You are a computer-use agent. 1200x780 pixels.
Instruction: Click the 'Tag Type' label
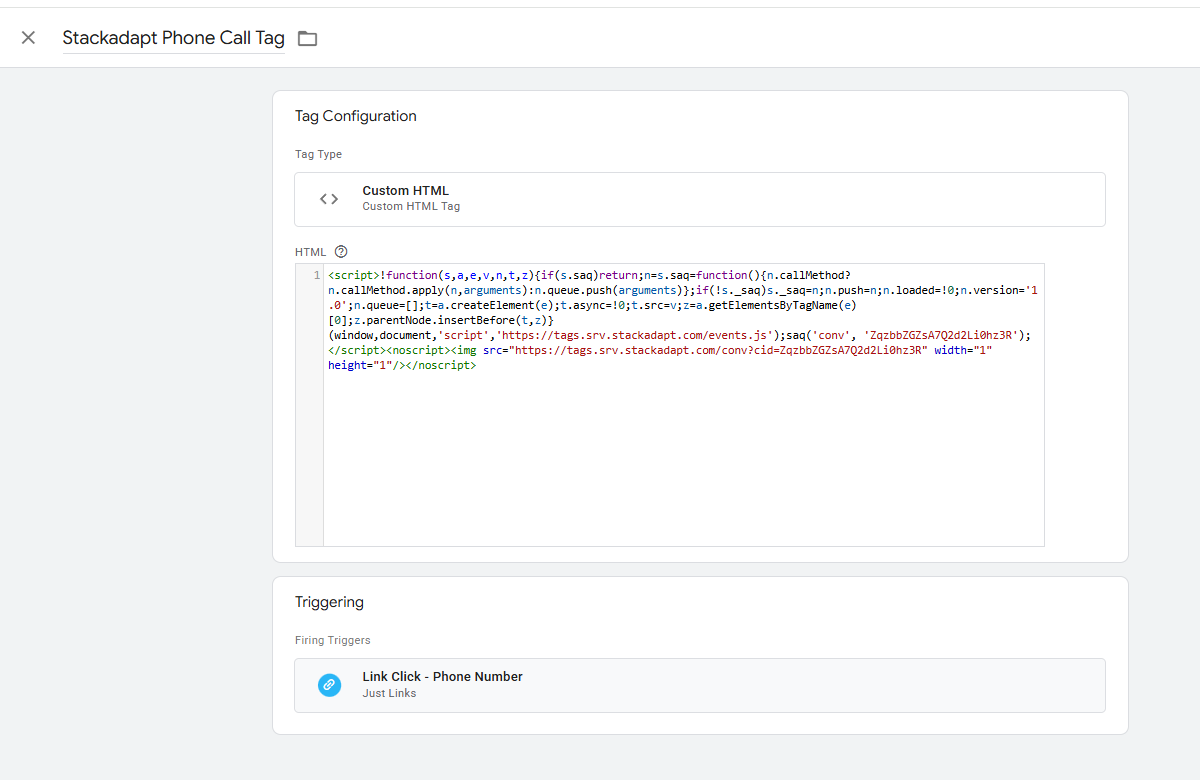tap(318, 154)
